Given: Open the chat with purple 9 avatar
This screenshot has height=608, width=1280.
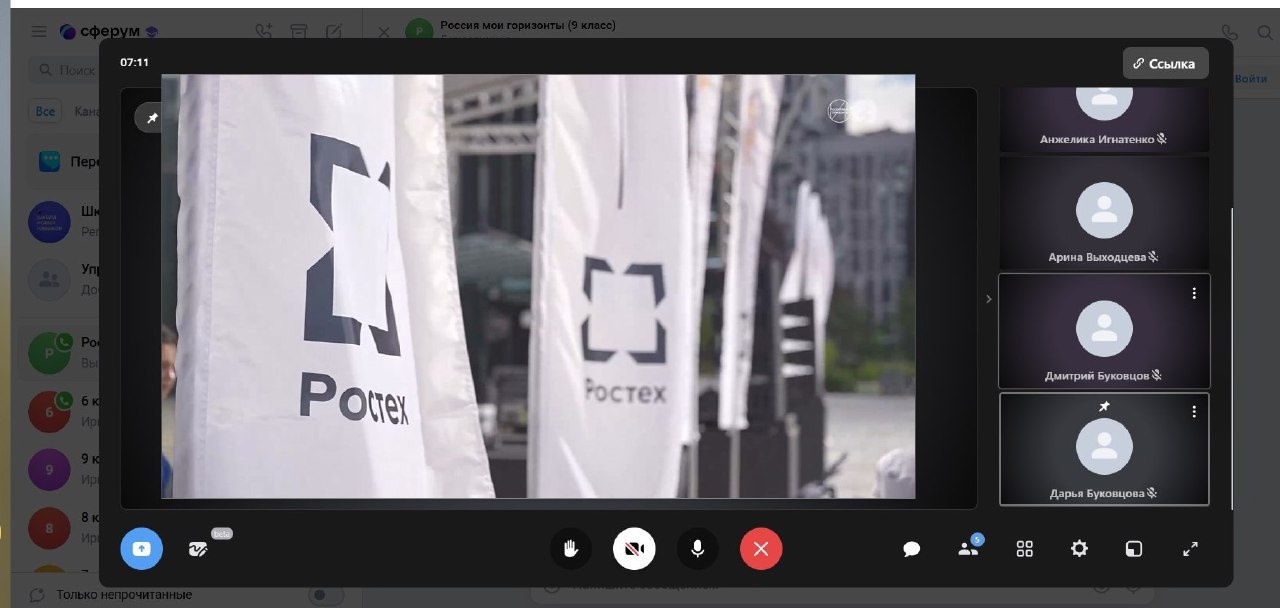Looking at the screenshot, I should tap(50, 469).
